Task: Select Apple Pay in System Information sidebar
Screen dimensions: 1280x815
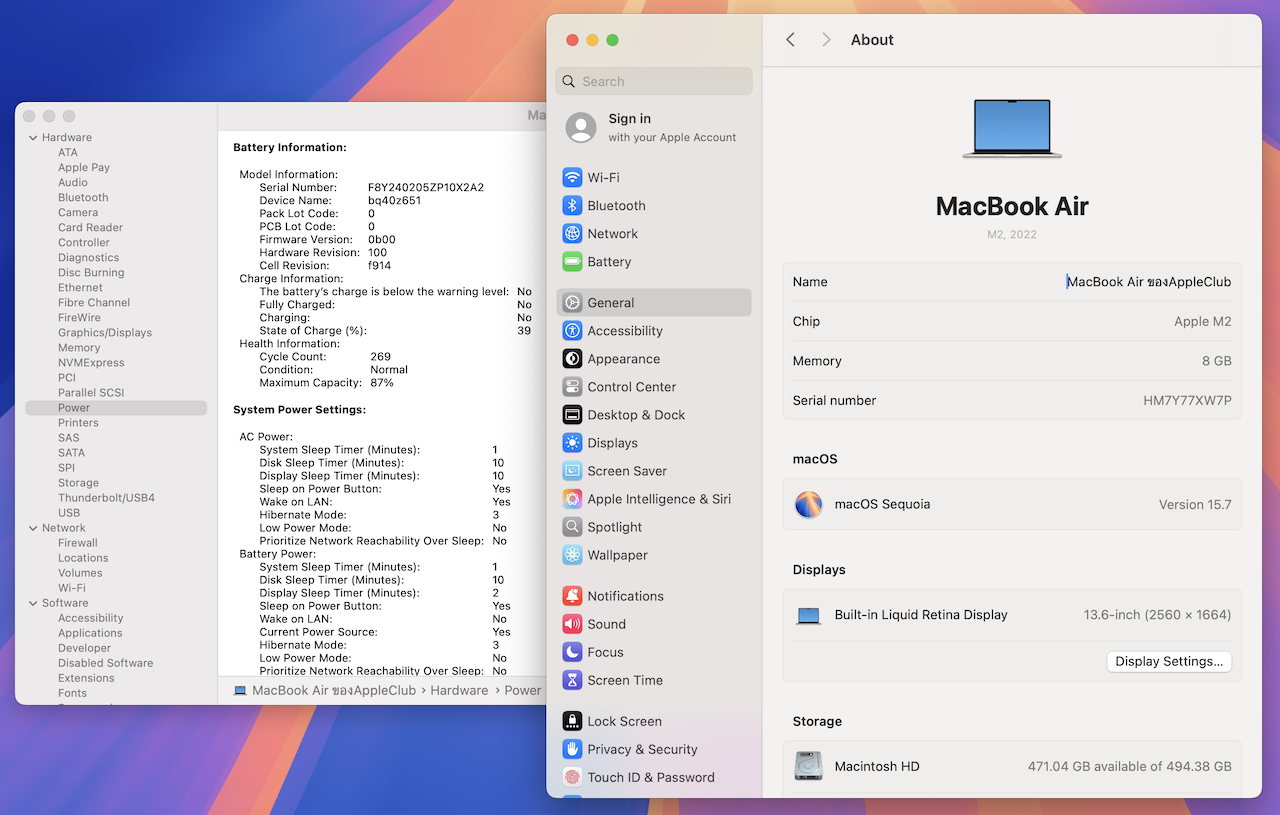Action: (84, 168)
